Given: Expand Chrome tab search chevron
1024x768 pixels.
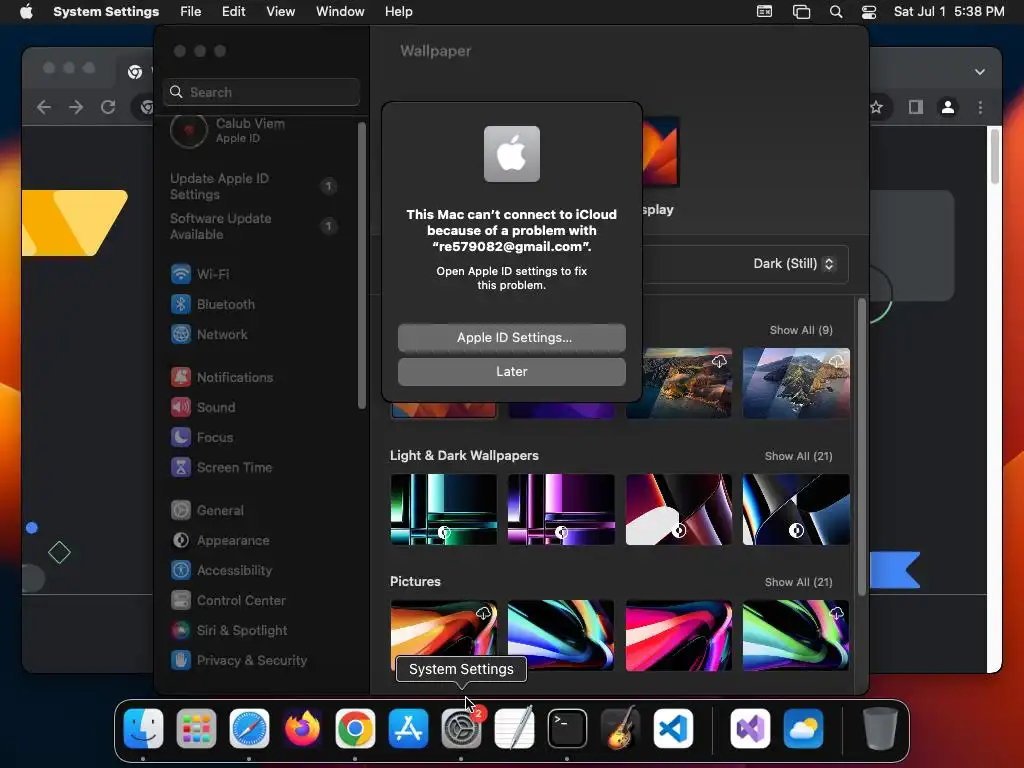Looking at the screenshot, I should 980,72.
